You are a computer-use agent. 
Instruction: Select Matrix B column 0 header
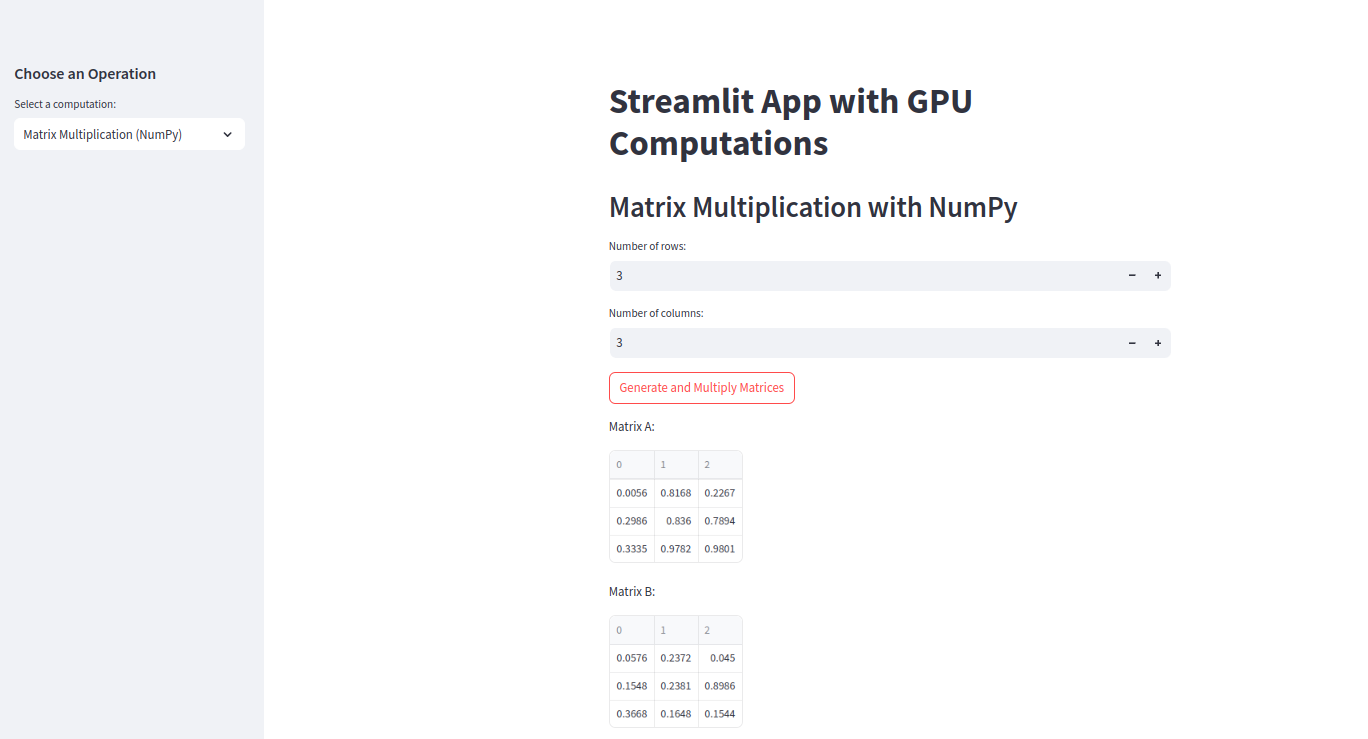(632, 630)
